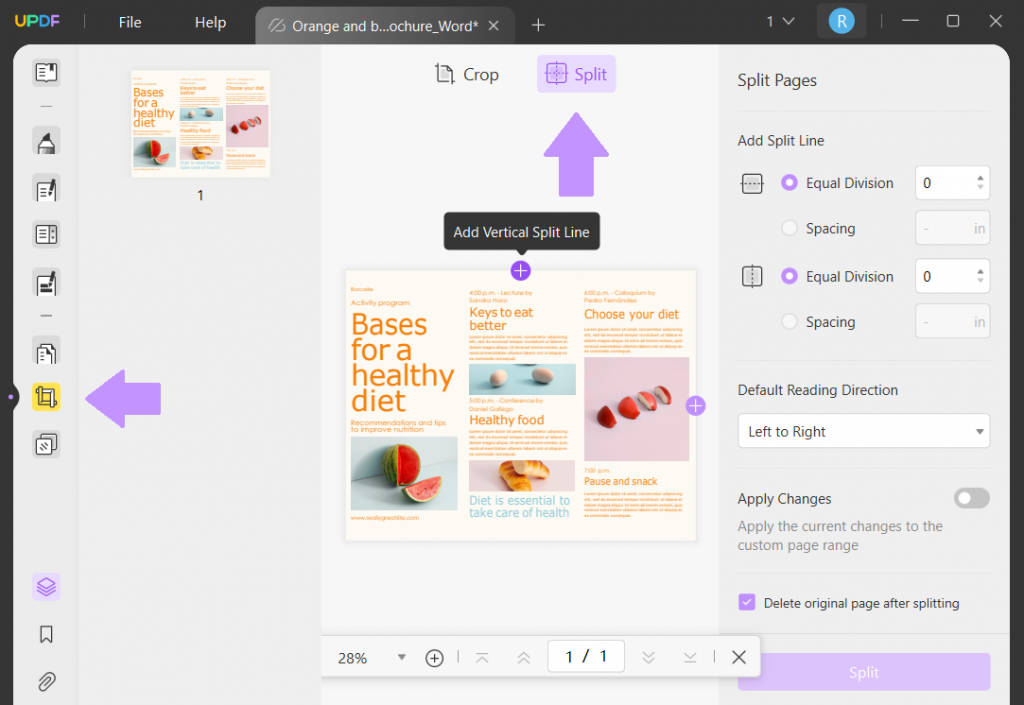1024x705 pixels.
Task: Select the Spacing radio button under Add Split Line
Action: click(x=789, y=228)
